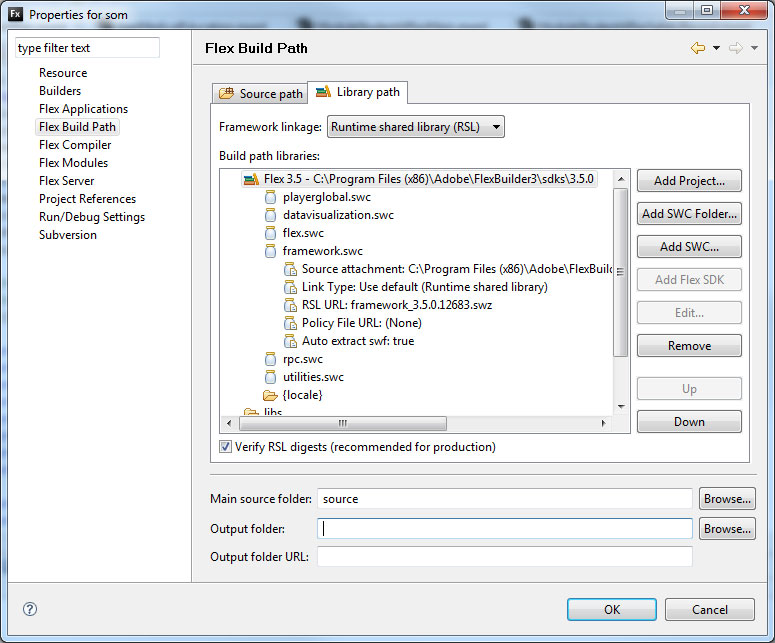Click the Source path tab folder icon
775x643 pixels.
(x=226, y=93)
